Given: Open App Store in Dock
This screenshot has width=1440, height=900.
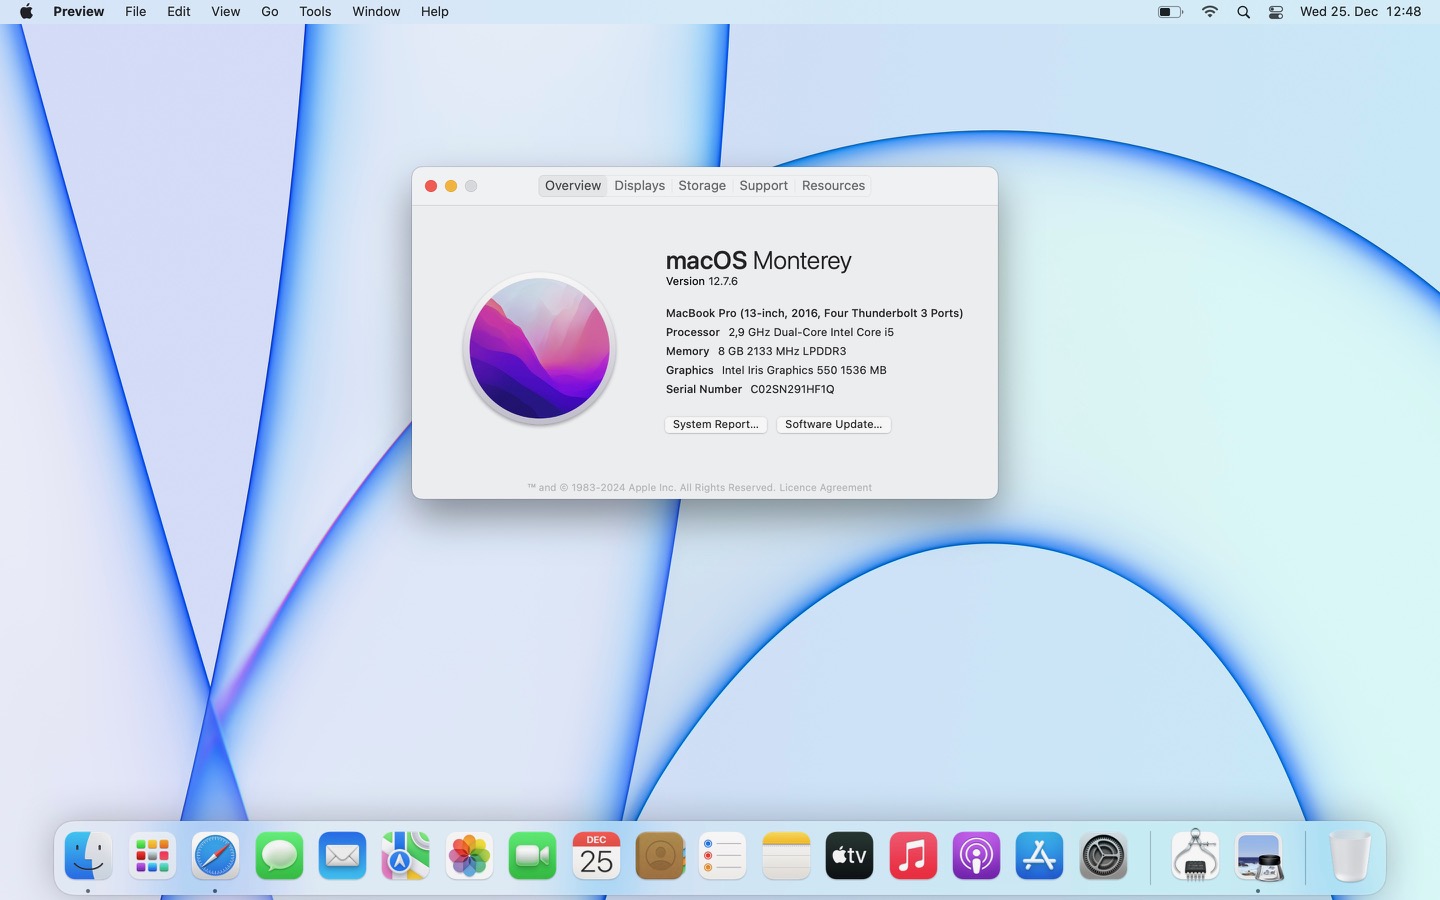Looking at the screenshot, I should [1040, 856].
